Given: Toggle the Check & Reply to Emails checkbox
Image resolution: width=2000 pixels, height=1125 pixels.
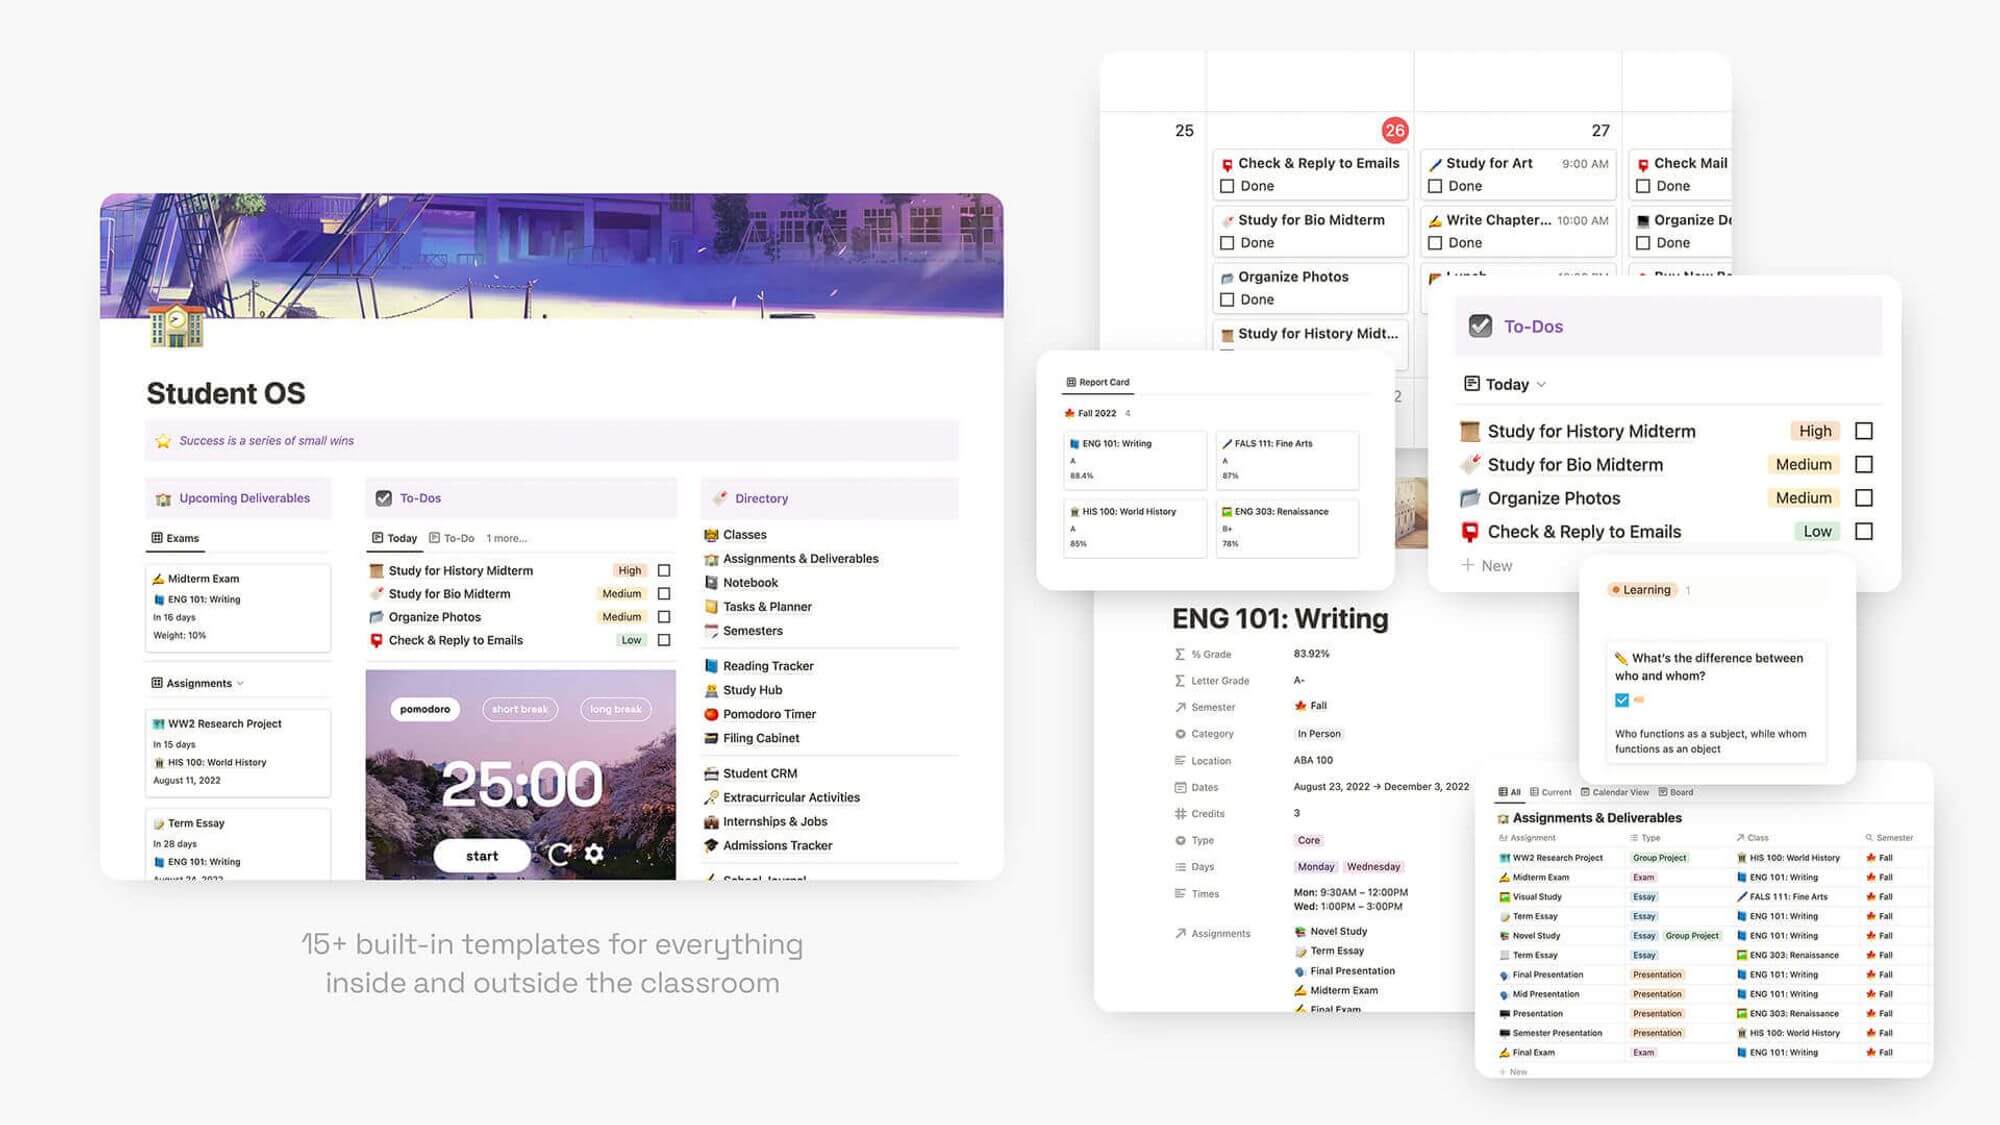Looking at the screenshot, I should (x=1867, y=530).
